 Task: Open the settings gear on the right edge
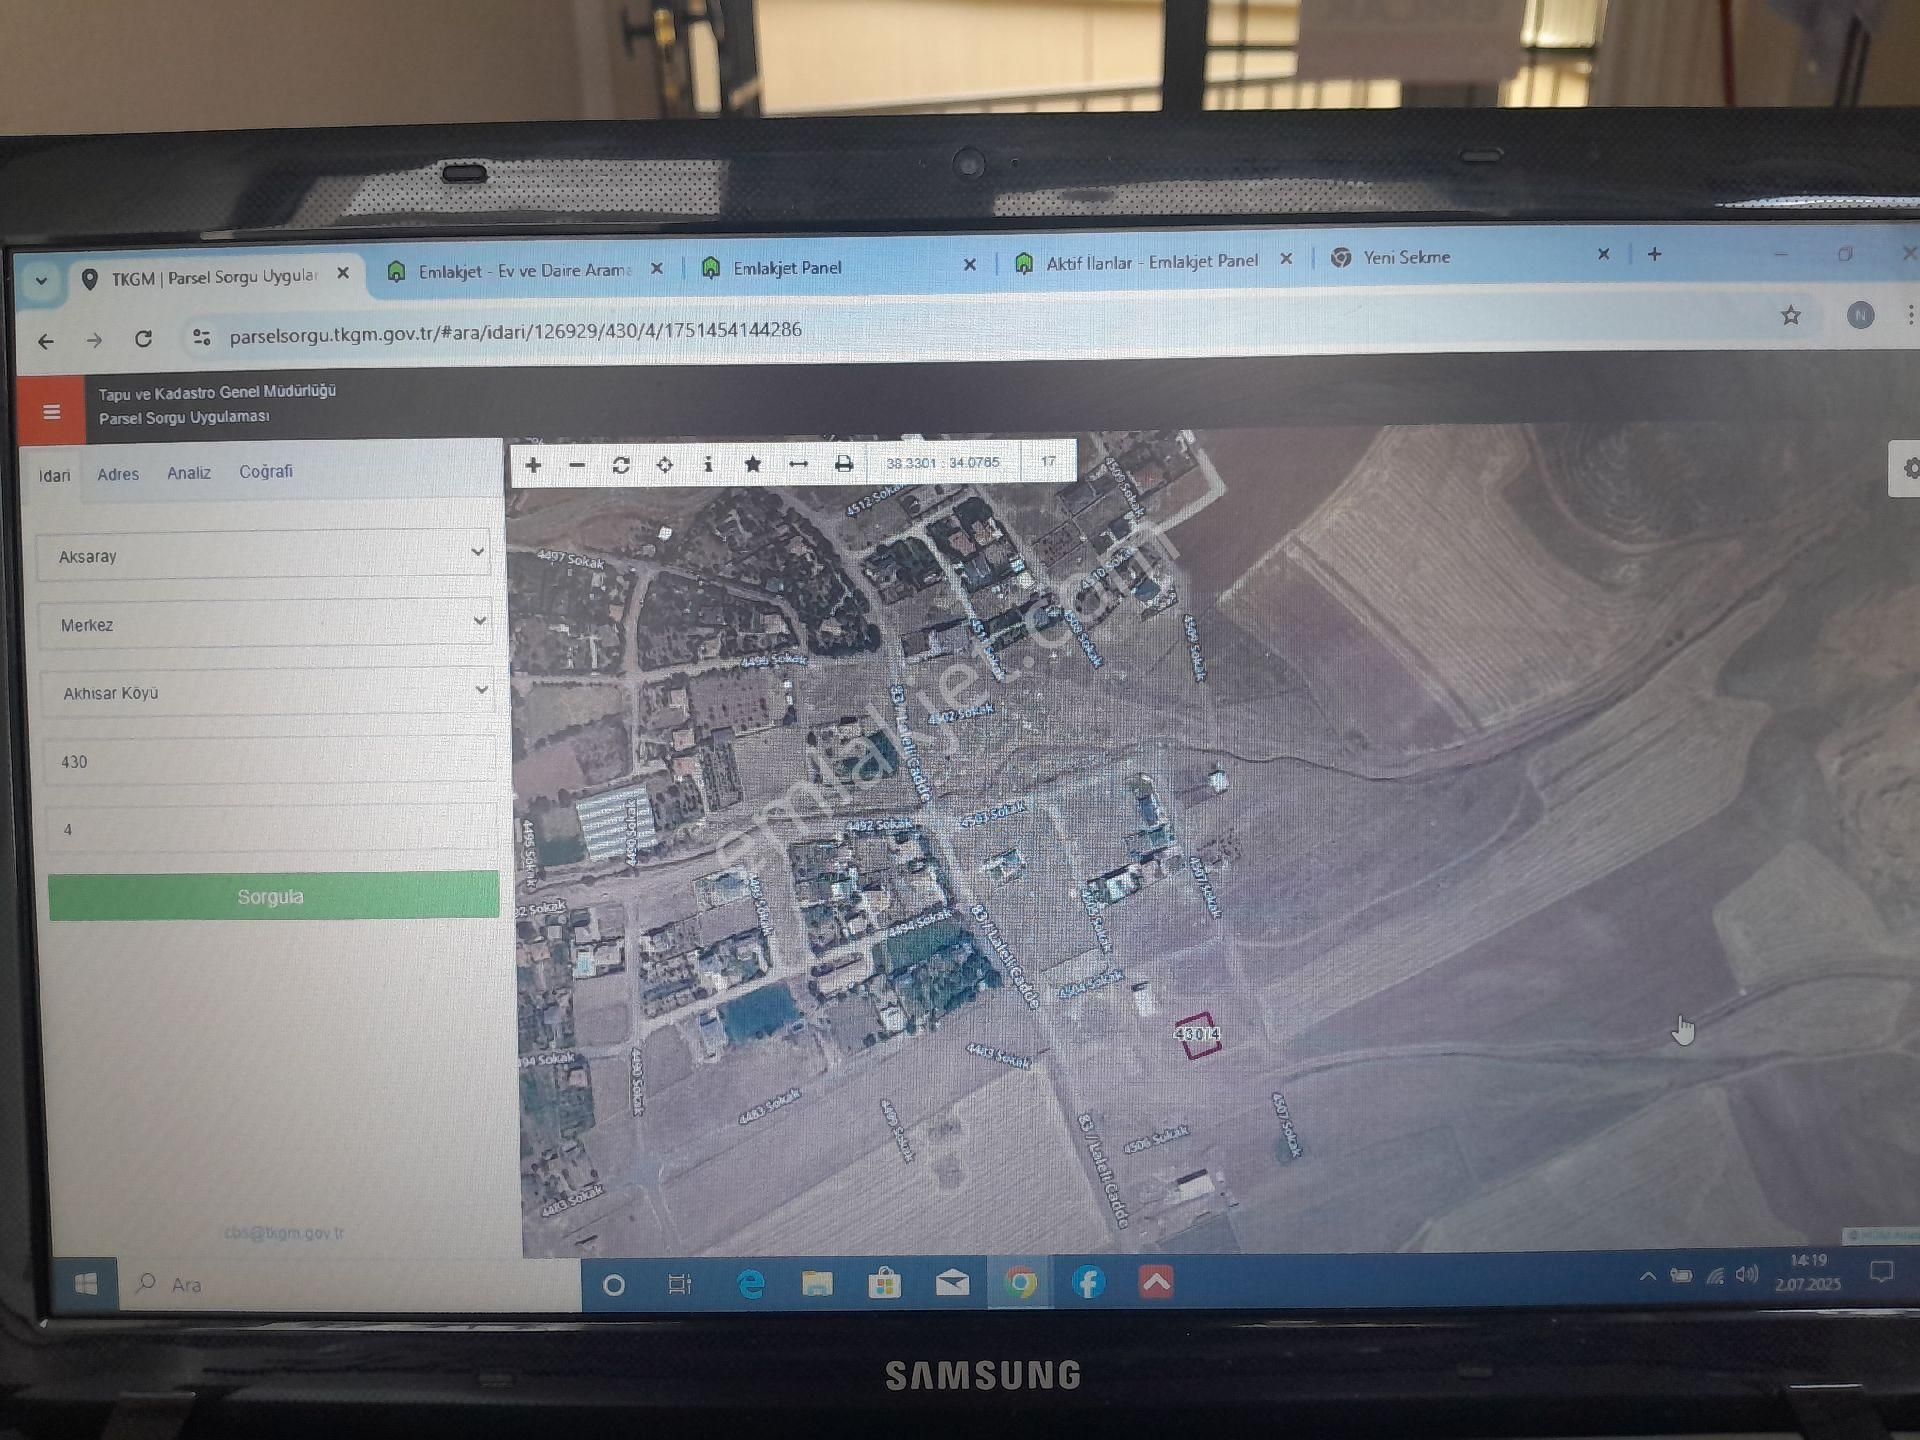coord(1908,465)
